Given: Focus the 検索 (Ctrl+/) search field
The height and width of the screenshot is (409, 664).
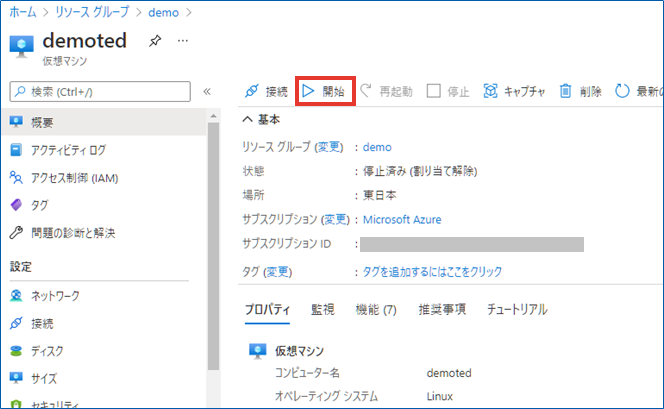Looking at the screenshot, I should [x=100, y=91].
